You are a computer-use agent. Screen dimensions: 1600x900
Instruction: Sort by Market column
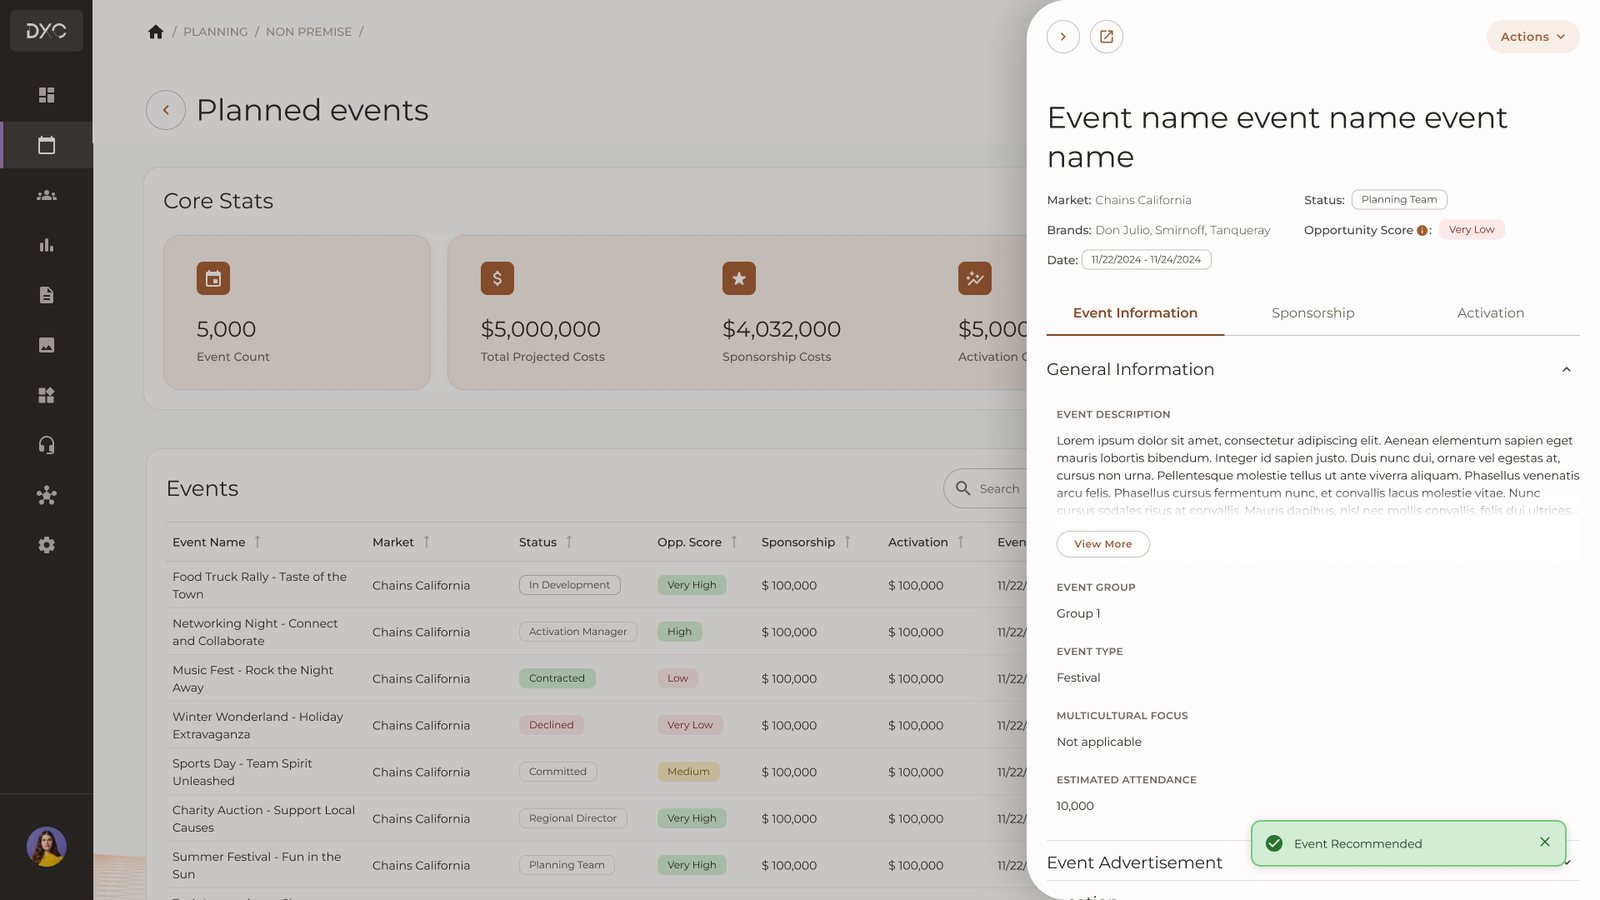coord(426,541)
